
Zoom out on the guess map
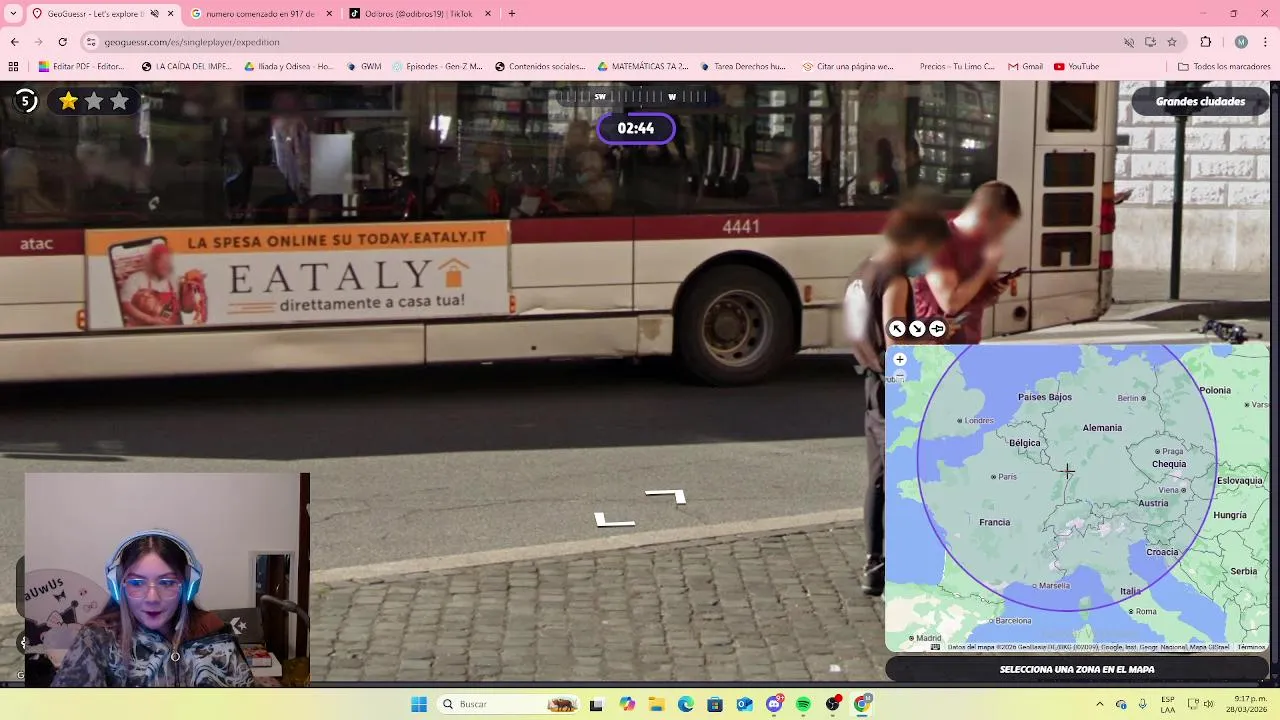coord(899,377)
